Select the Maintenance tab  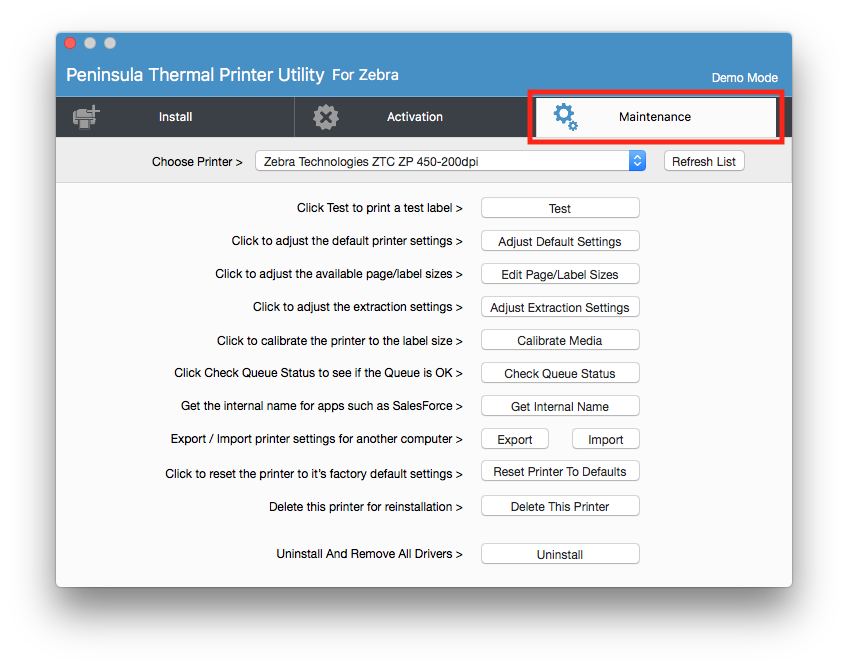[655, 117]
